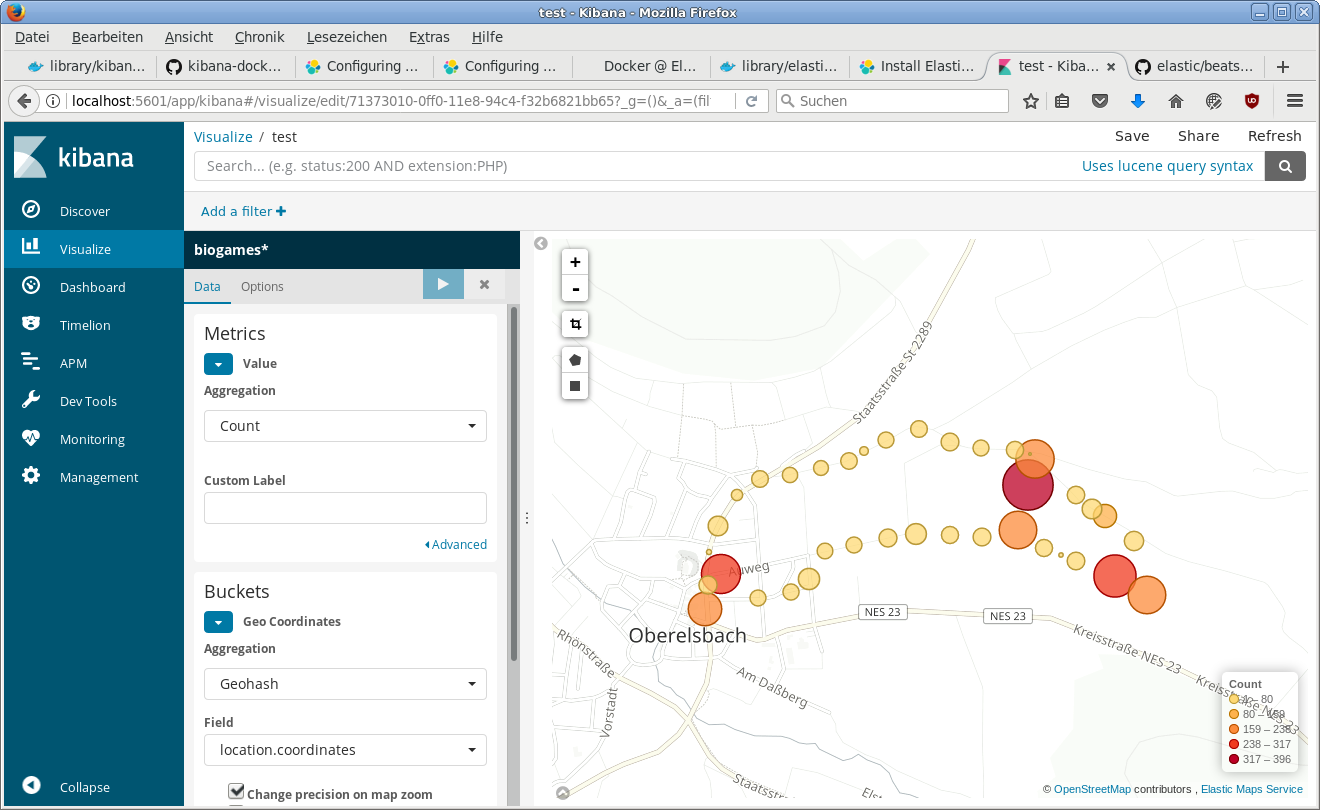Toggle the Value metric expander button
Screen dimensions: 1320x810
[x=218, y=364]
